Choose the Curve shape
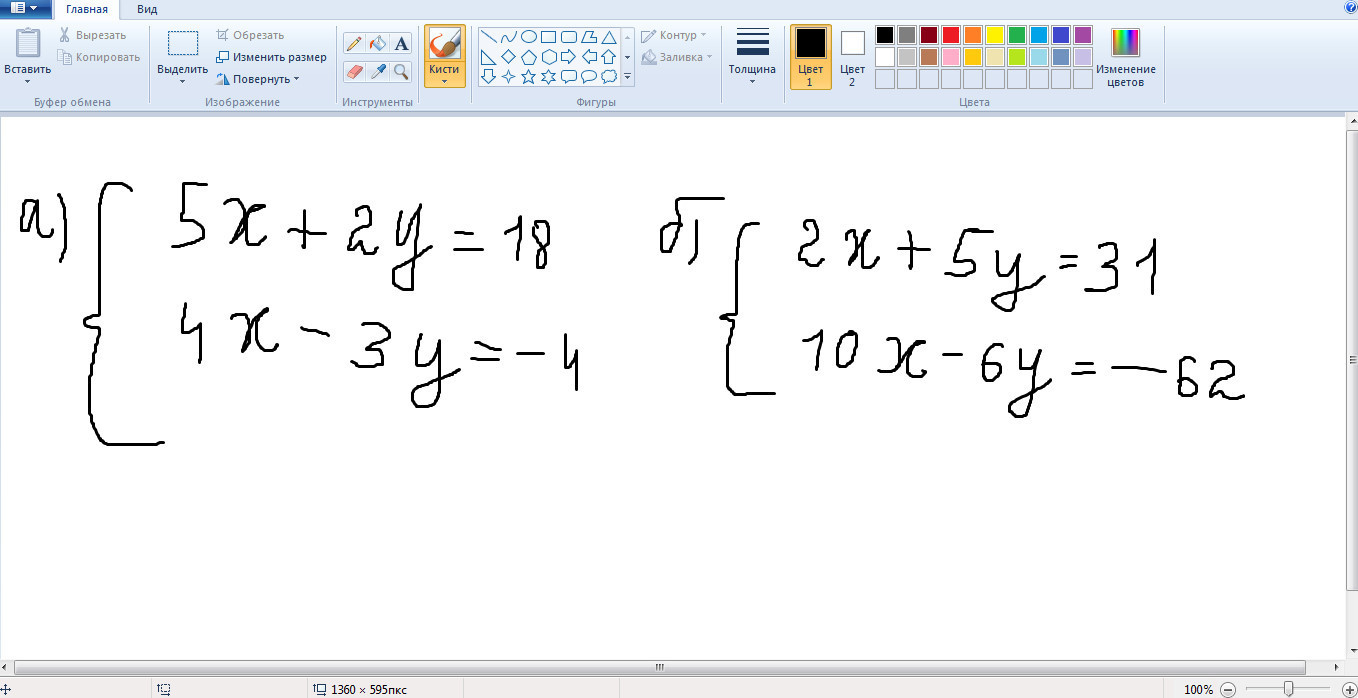This screenshot has width=1358, height=698. pos(509,36)
